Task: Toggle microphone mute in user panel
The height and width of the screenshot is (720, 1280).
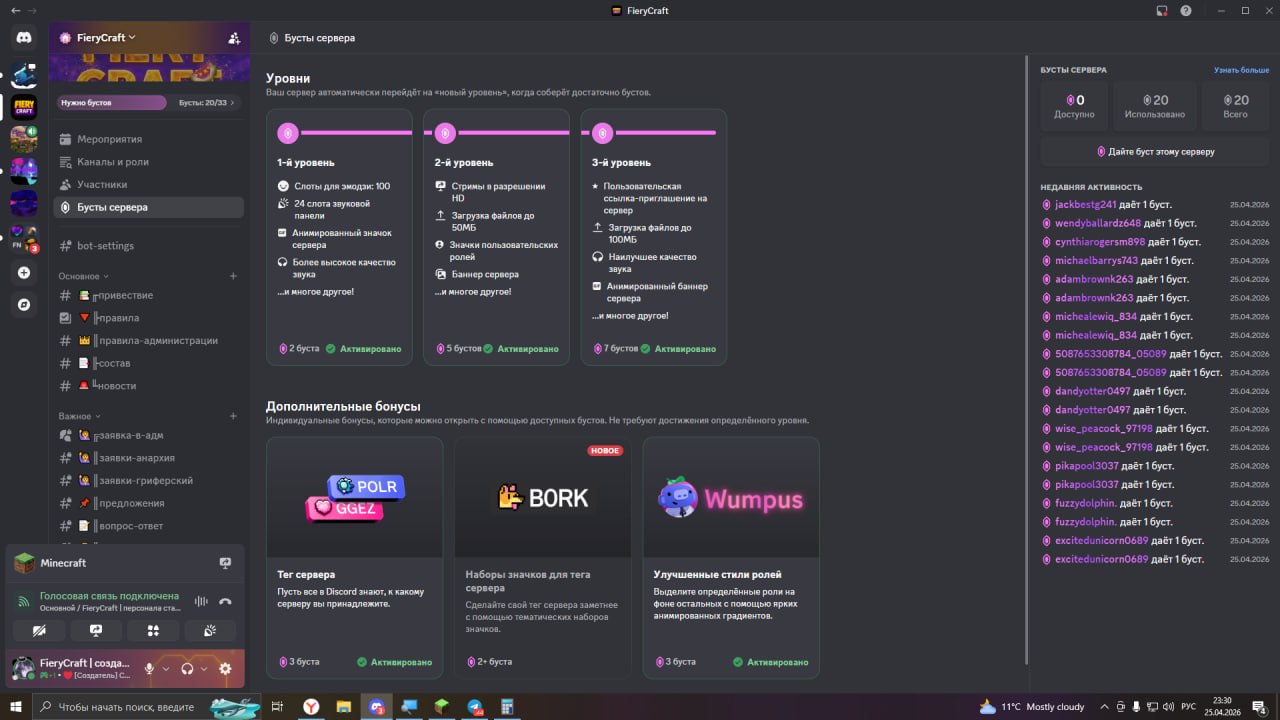Action: coord(150,669)
